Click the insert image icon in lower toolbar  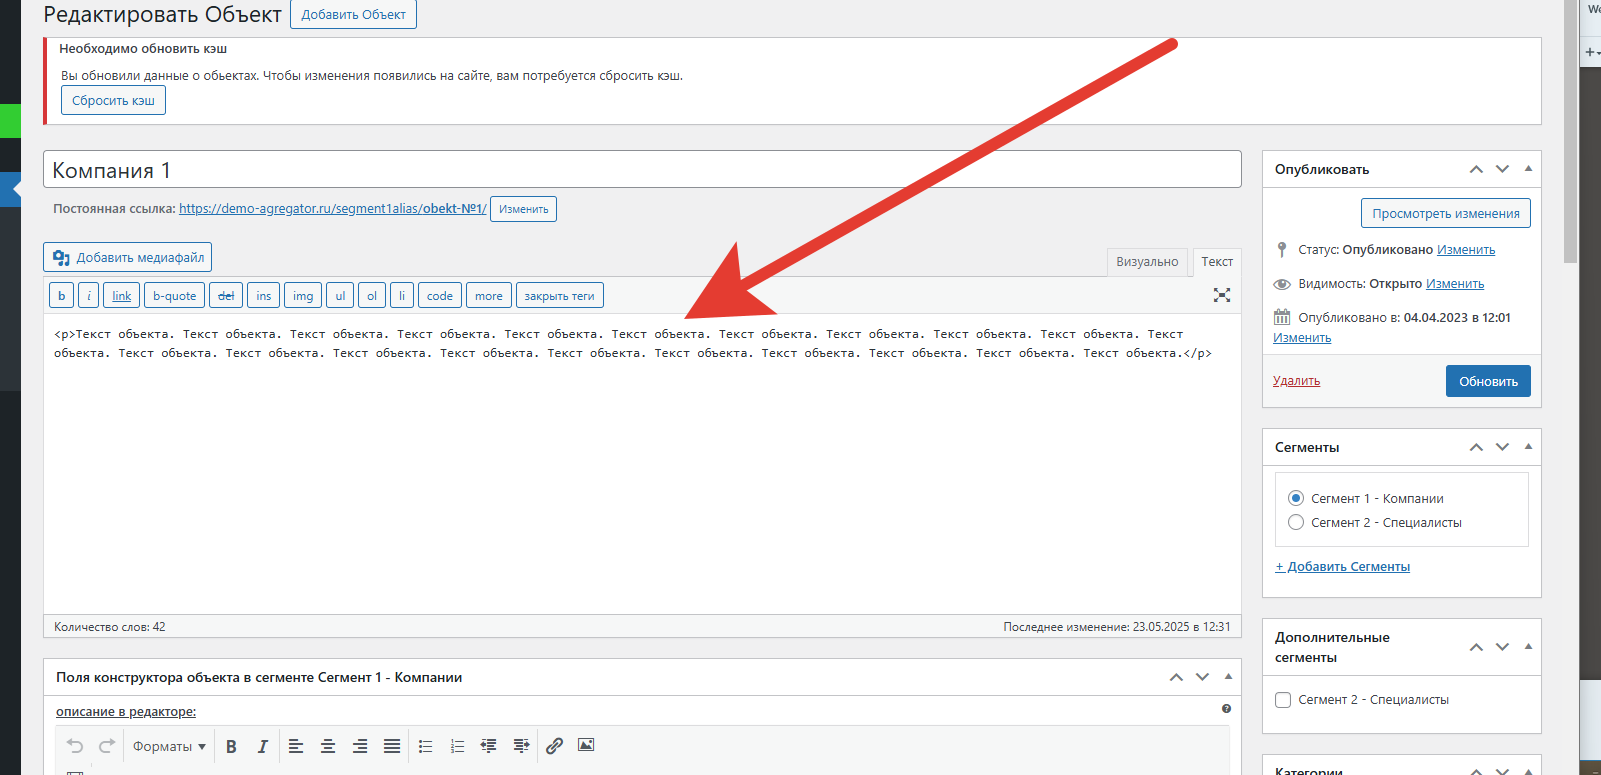pos(586,745)
